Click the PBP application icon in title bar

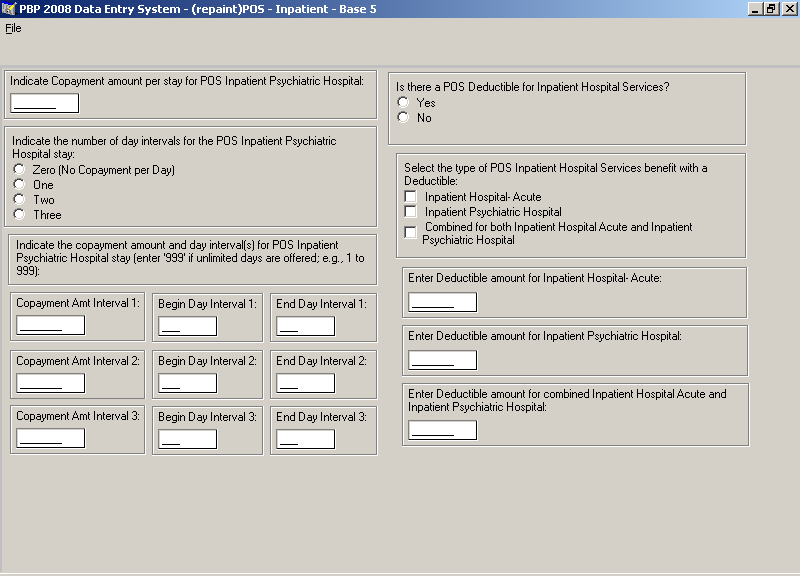9,9
